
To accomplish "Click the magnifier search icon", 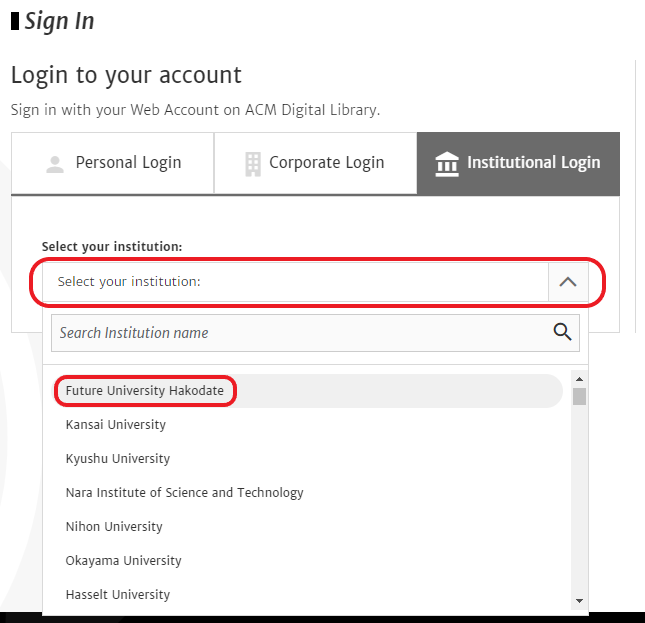I will (x=562, y=332).
